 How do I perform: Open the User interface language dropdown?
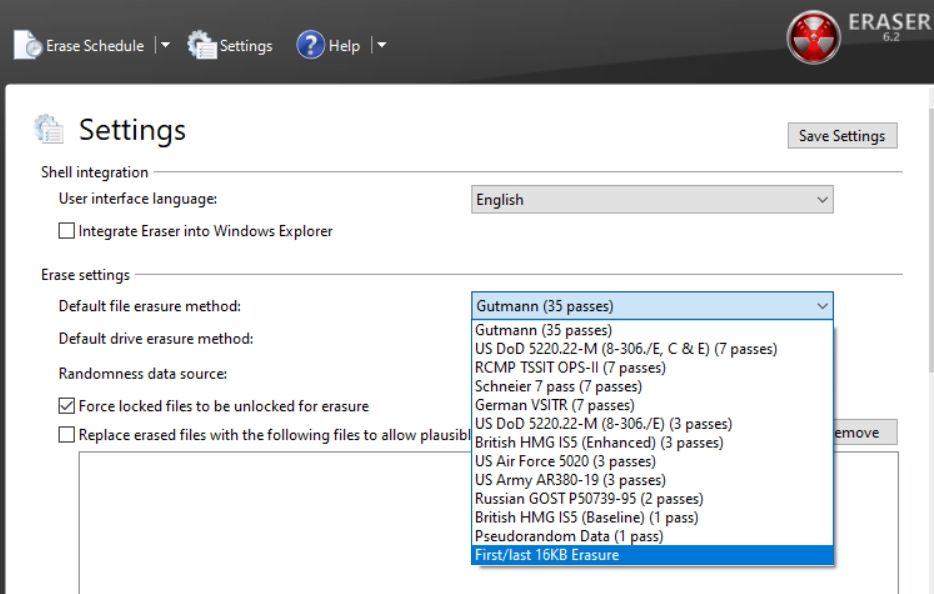pos(652,200)
